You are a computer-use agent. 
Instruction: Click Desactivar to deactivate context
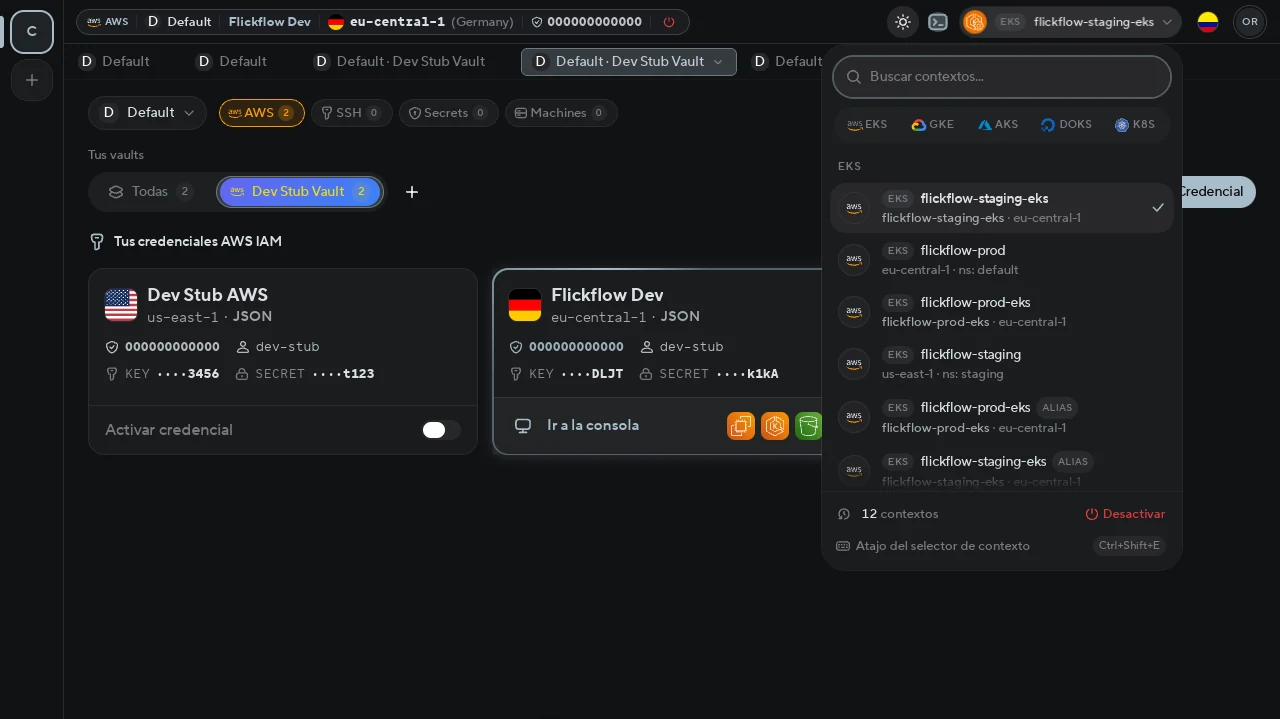coord(1125,514)
